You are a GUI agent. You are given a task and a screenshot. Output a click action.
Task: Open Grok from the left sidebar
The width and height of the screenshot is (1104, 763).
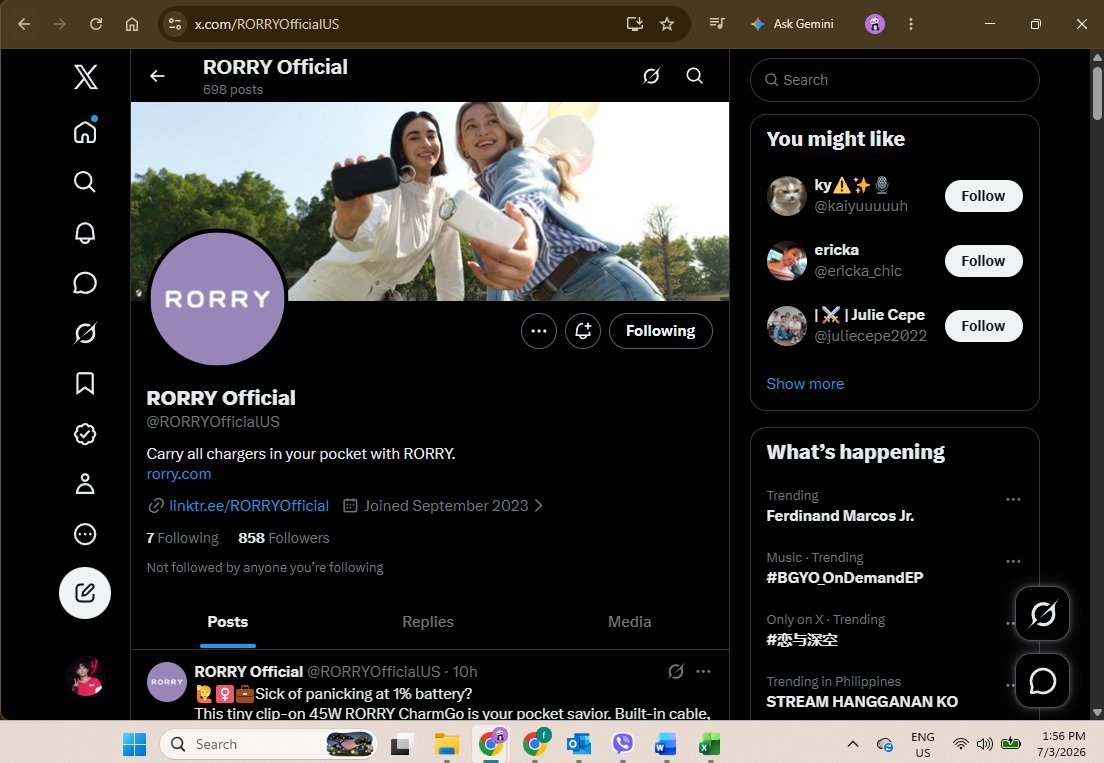85,333
